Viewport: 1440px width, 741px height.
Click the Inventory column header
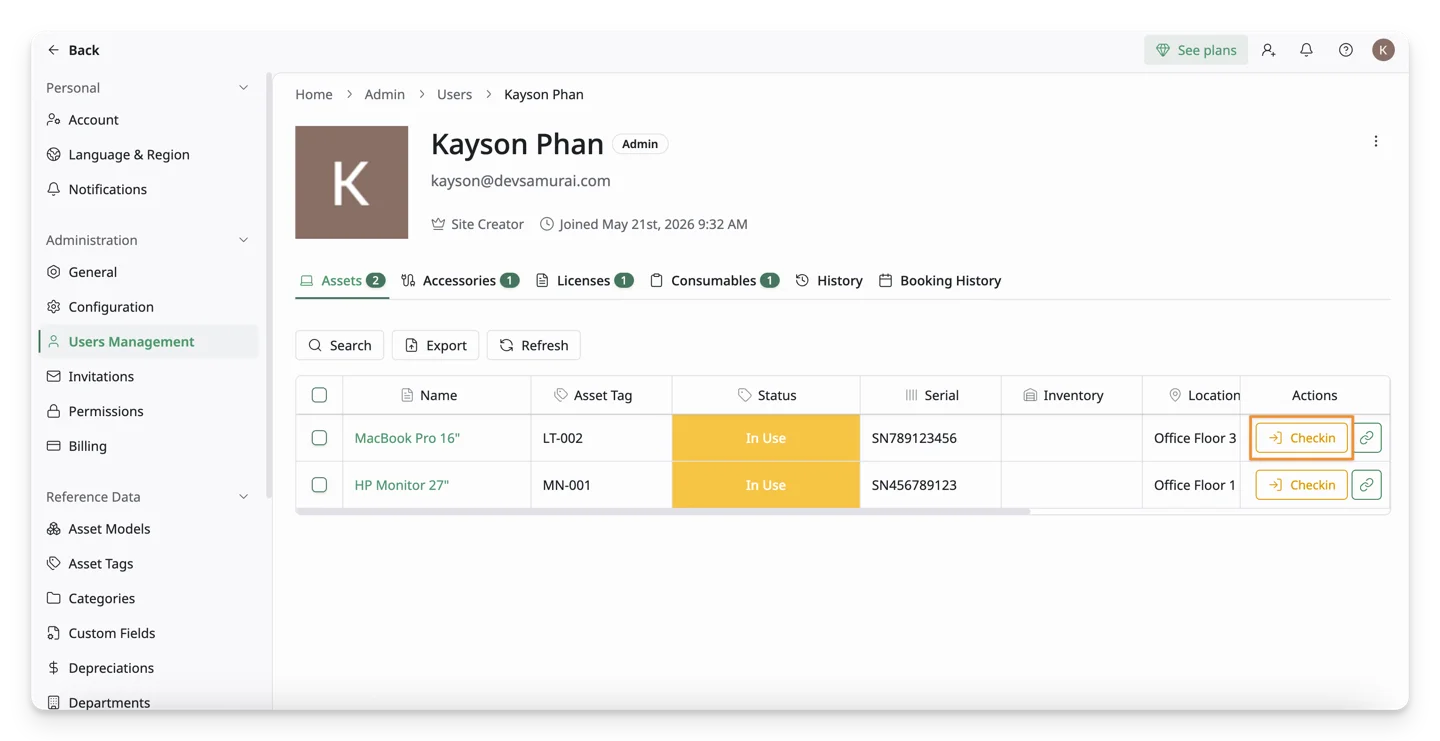click(x=1071, y=395)
